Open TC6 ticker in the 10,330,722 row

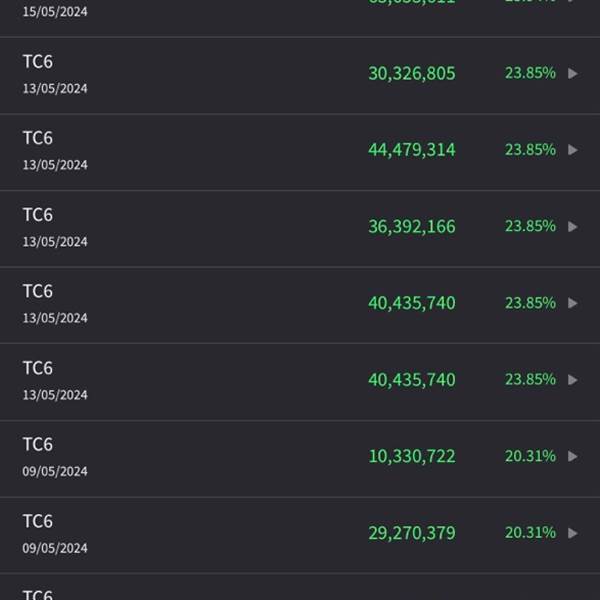[x=38, y=445]
